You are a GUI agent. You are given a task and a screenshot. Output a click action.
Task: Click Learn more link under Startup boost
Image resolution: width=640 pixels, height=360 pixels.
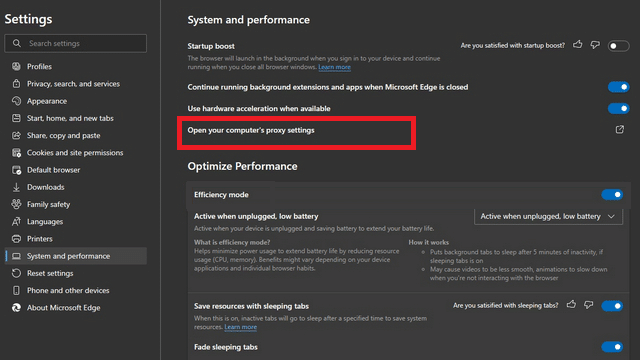point(334,67)
